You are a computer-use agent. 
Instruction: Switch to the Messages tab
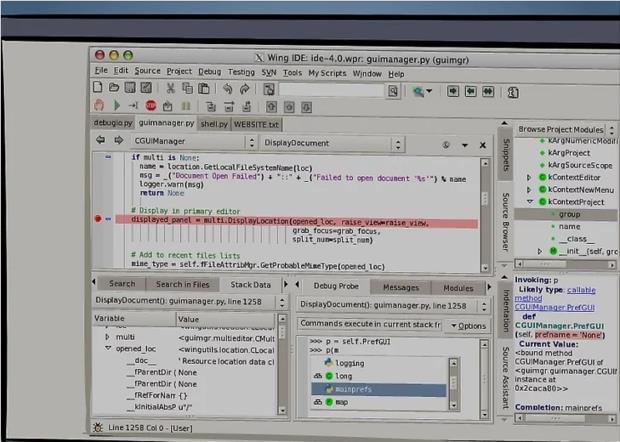click(x=401, y=288)
